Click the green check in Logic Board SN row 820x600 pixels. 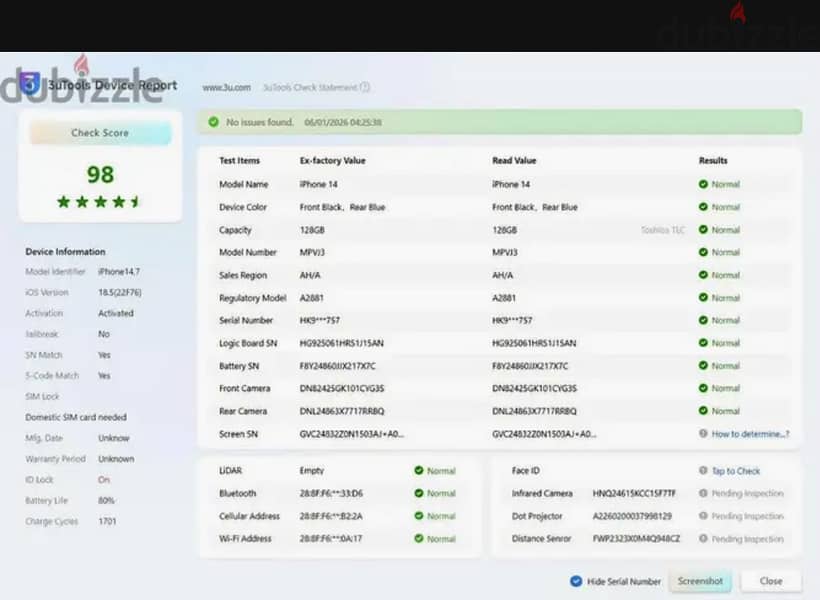click(703, 343)
